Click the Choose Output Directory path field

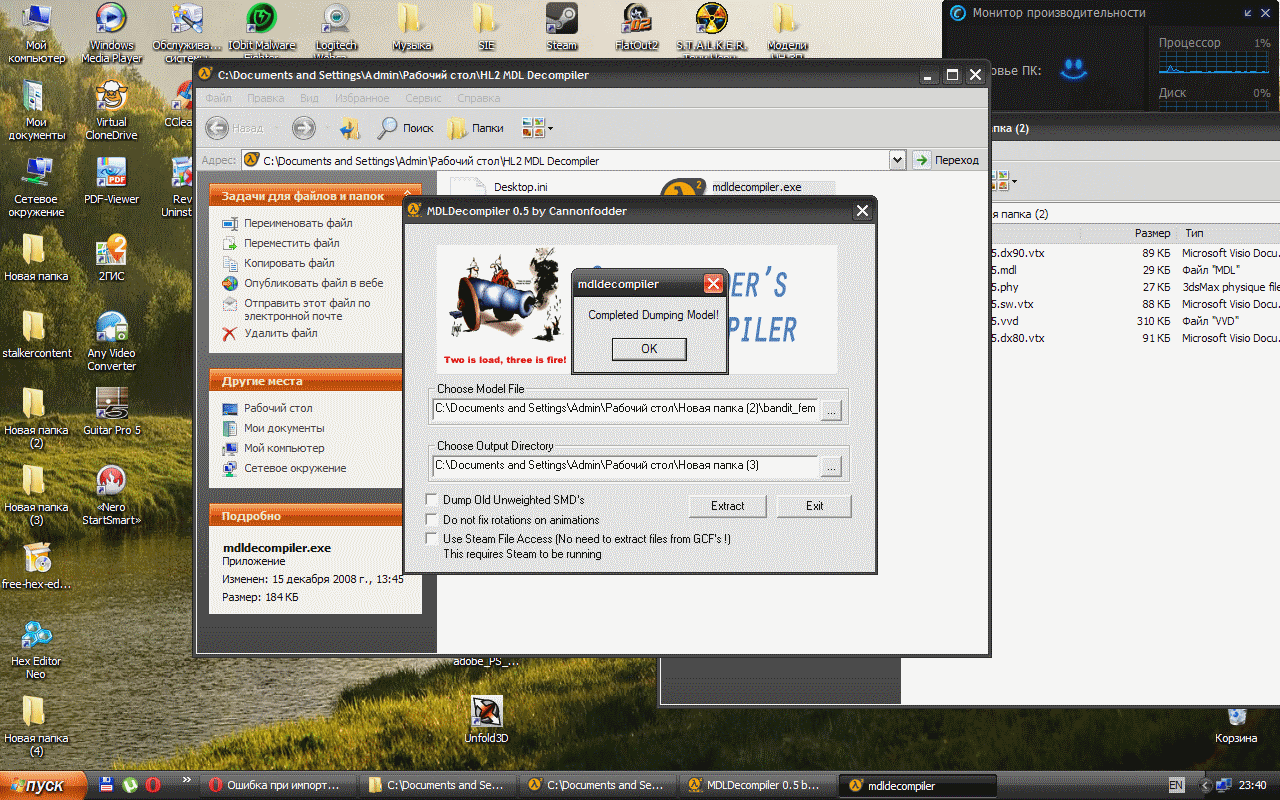click(x=625, y=466)
